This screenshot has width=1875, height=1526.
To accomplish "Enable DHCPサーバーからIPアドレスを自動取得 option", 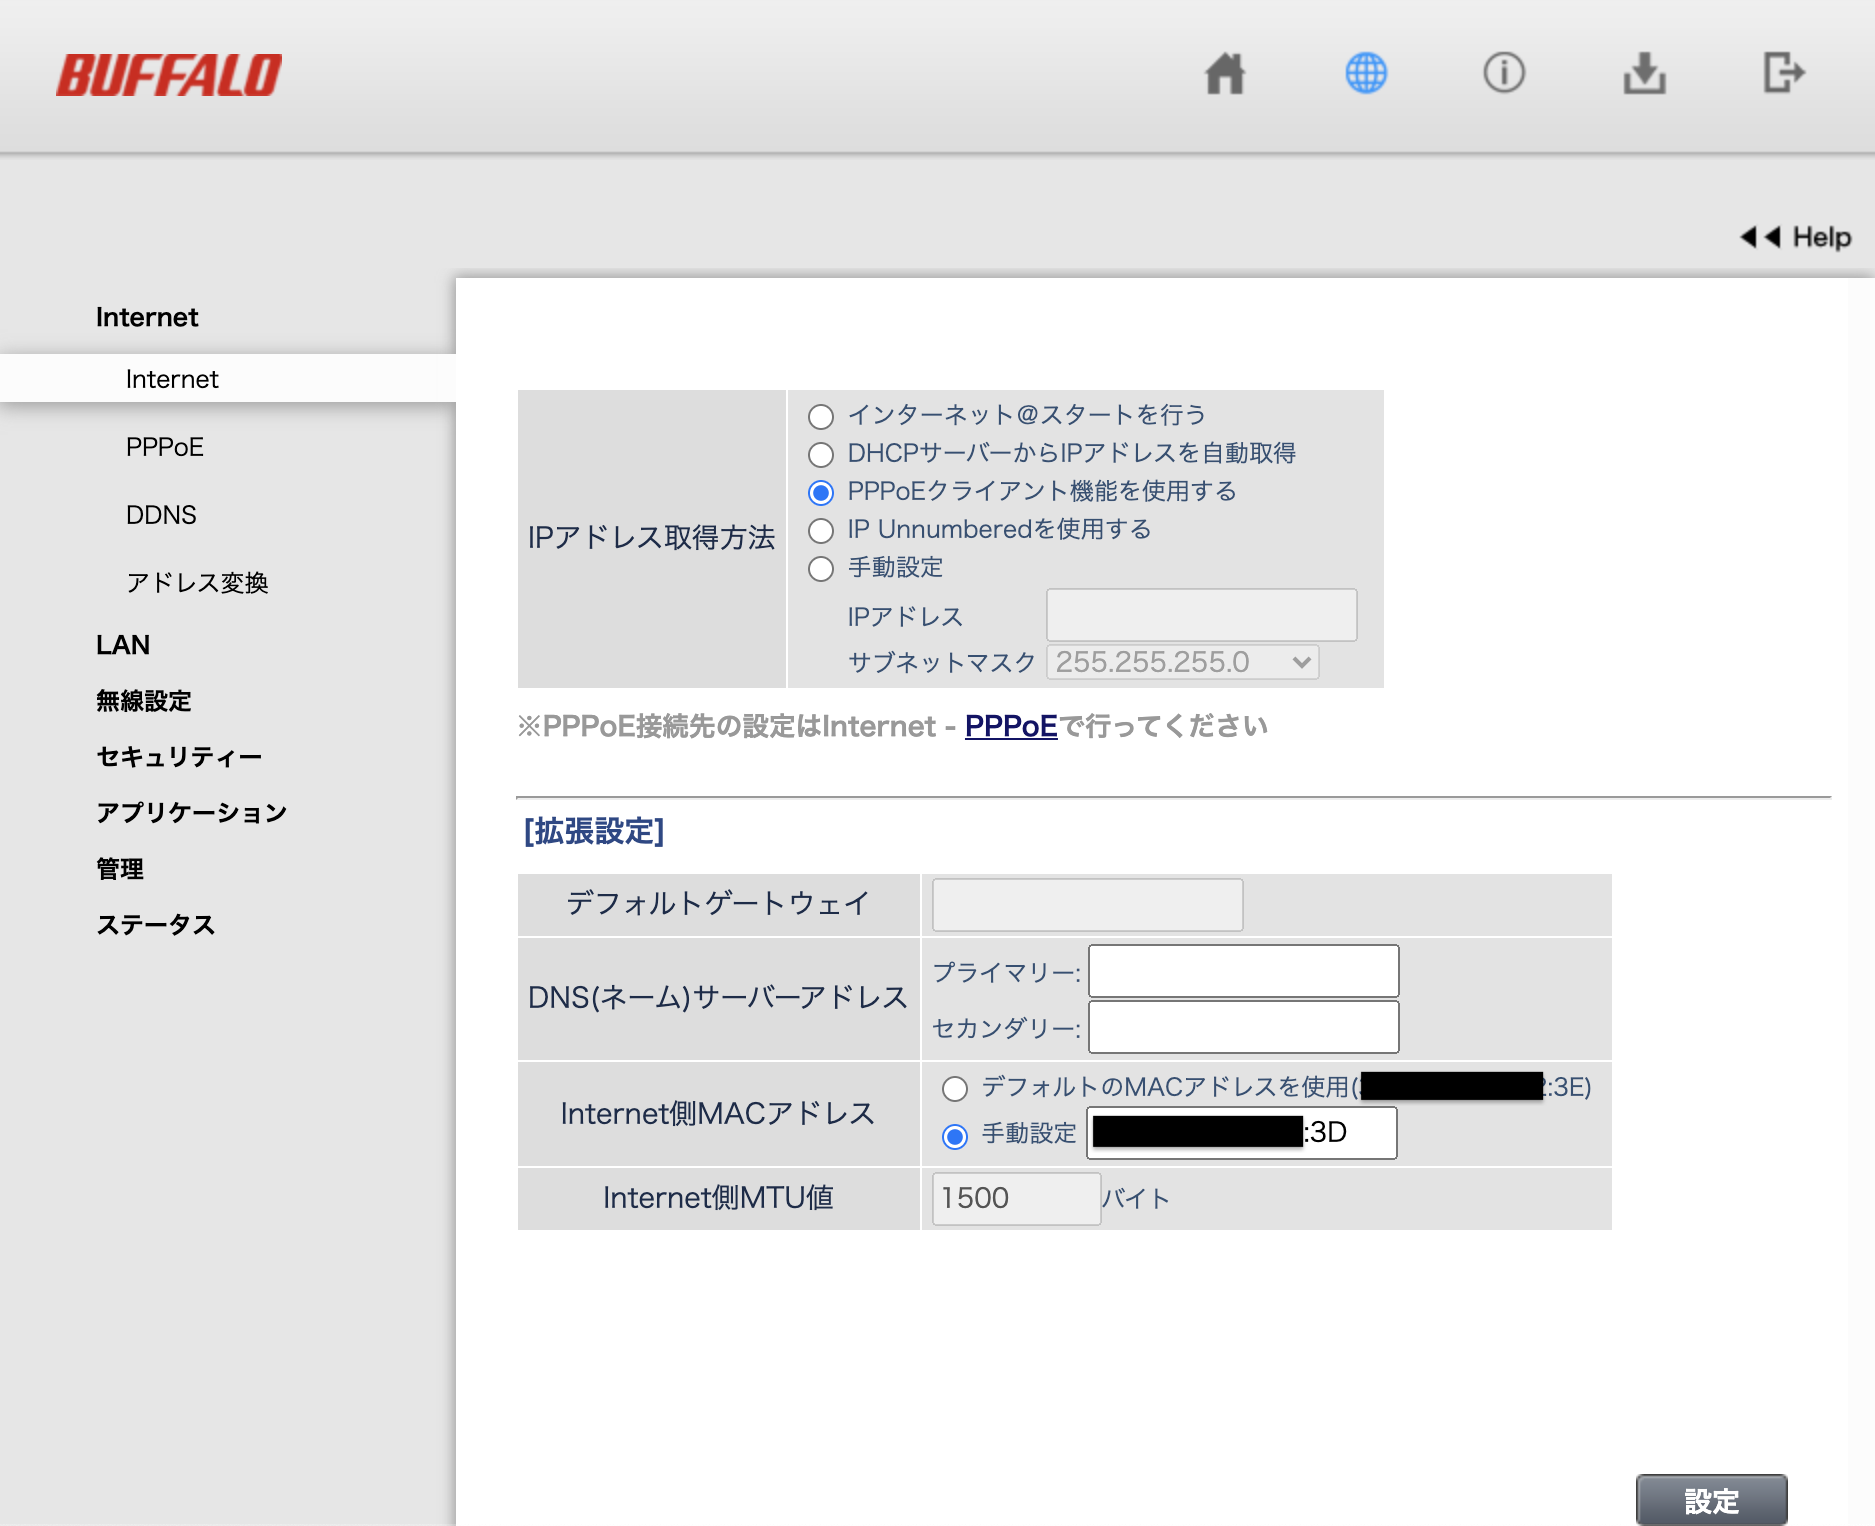I will point(820,454).
